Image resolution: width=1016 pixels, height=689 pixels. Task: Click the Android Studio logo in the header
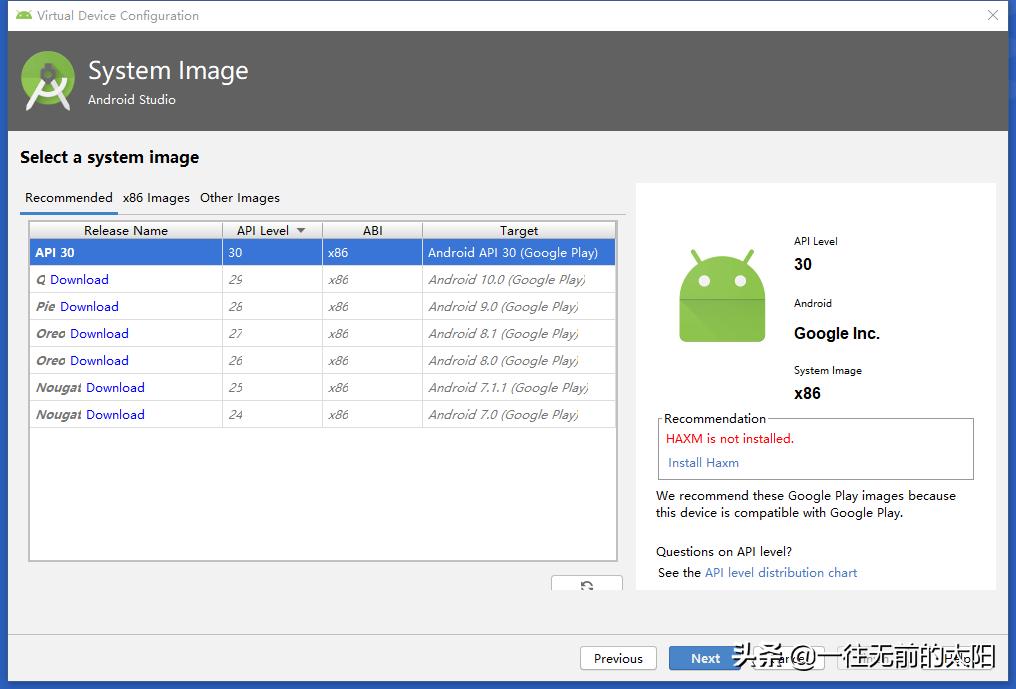[47, 80]
